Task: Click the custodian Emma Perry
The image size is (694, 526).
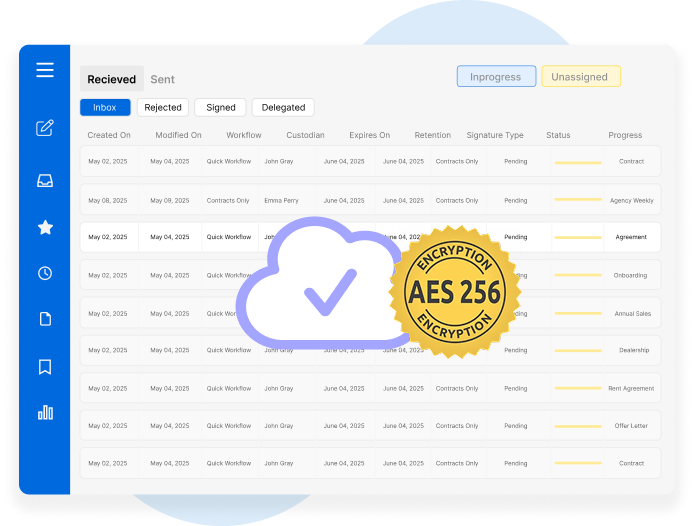Action: click(281, 201)
